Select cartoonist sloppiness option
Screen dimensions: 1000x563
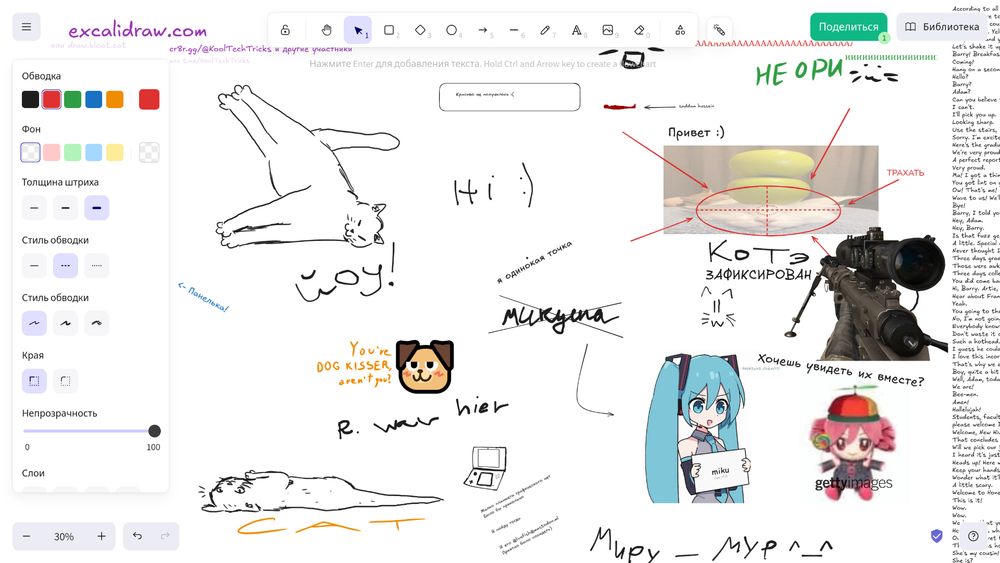(96, 323)
